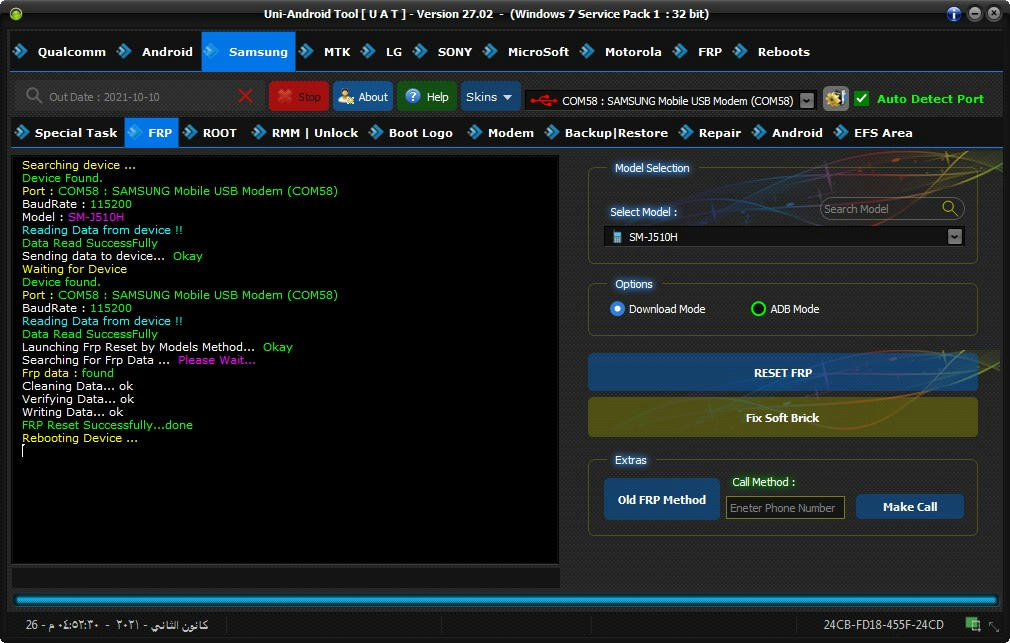Image resolution: width=1010 pixels, height=643 pixels.
Task: Click the magenta 'SM-J510H' model text in log
Action: click(96, 217)
